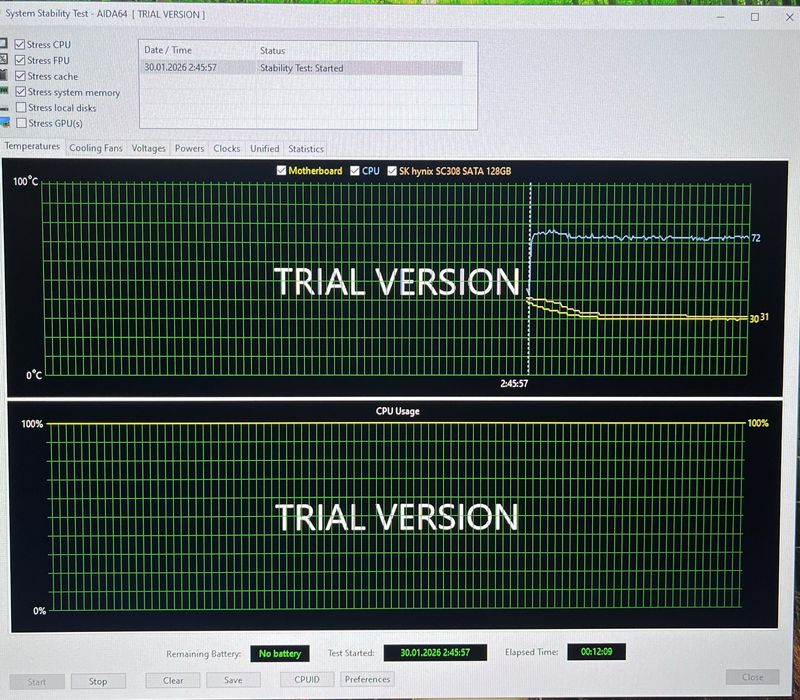
Task: Uncheck the Stress CPU checkbox
Action: tap(20, 44)
